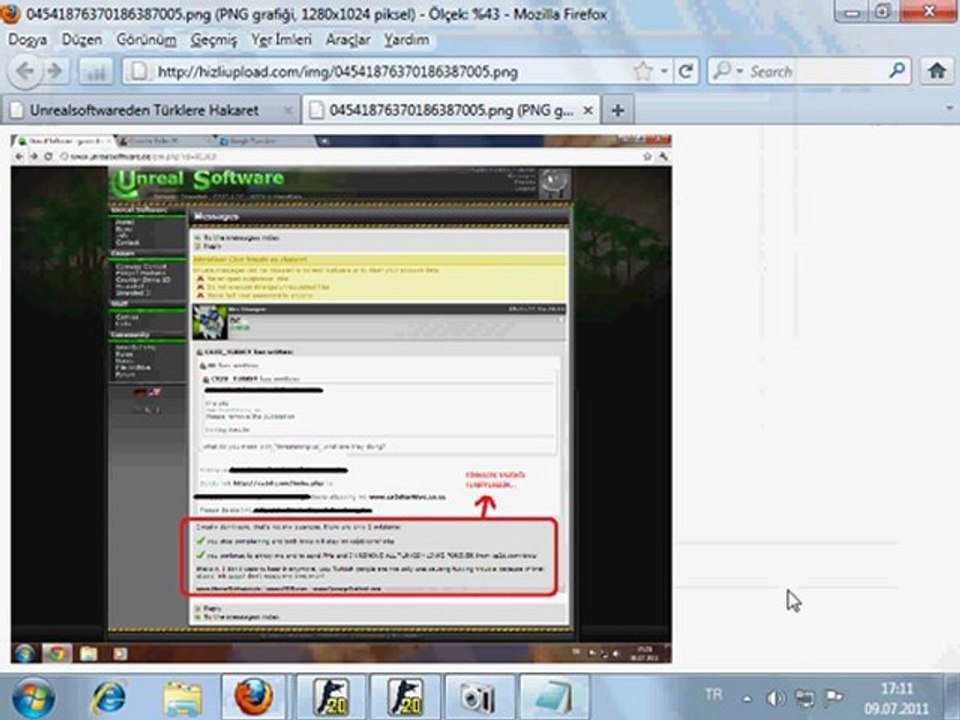Open a new tab with the plus button

pyautogui.click(x=618, y=111)
